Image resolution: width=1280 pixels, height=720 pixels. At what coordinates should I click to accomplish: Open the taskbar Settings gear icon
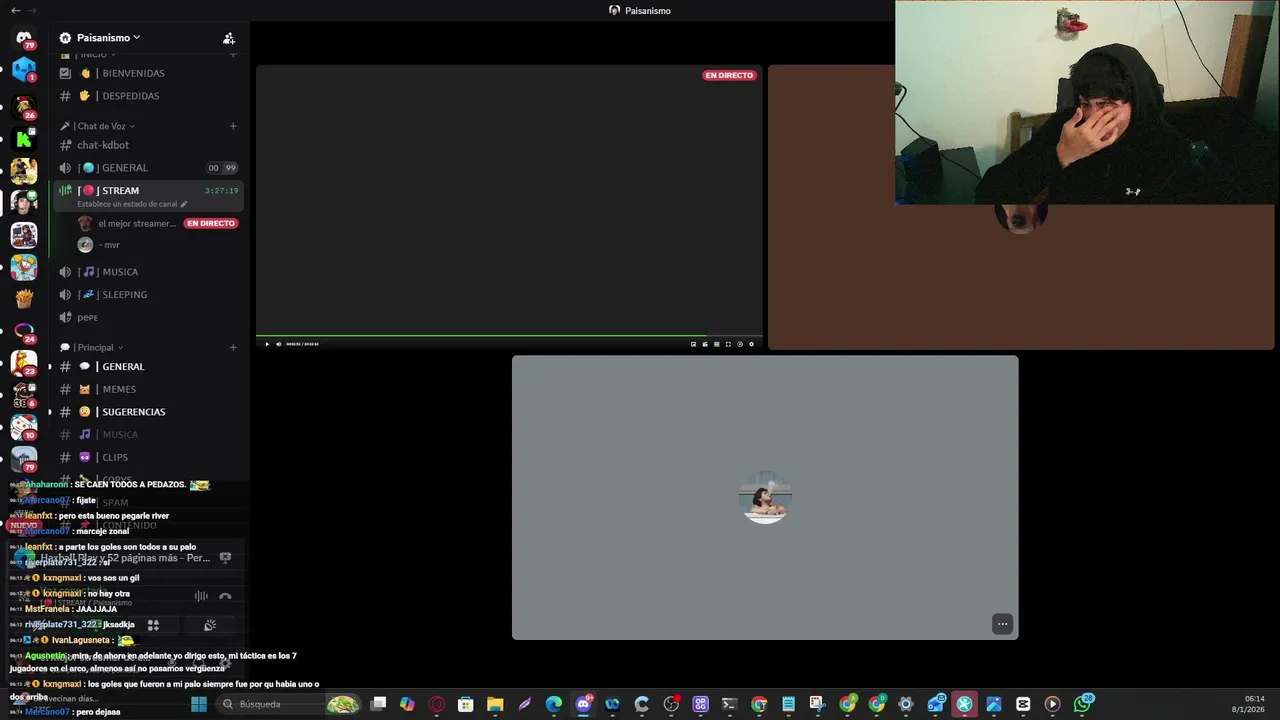pyautogui.click(x=906, y=704)
